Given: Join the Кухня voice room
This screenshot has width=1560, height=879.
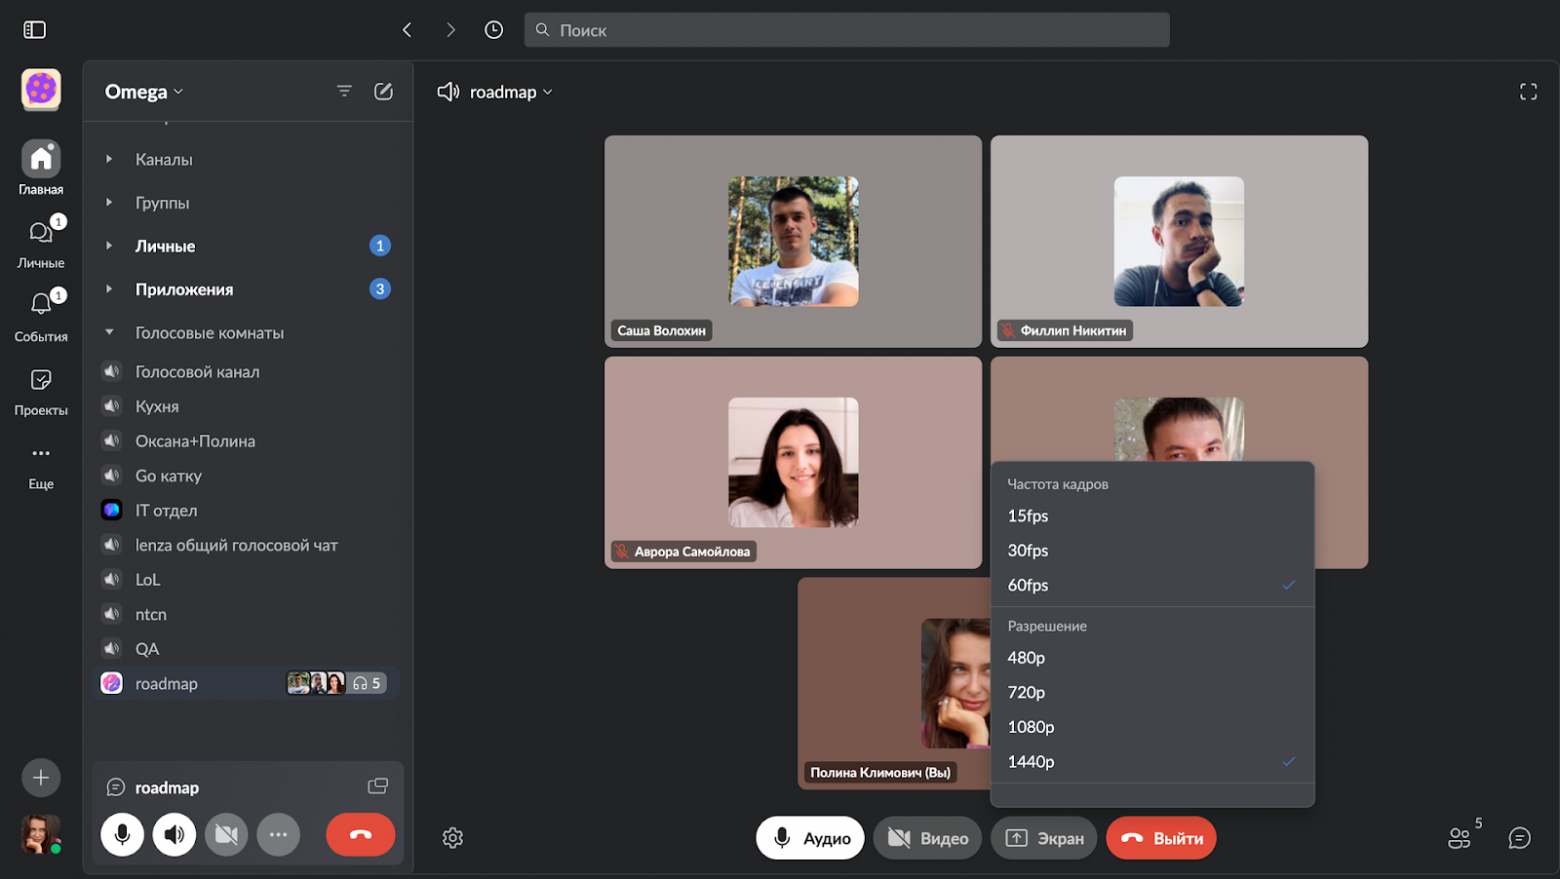Looking at the screenshot, I should [157, 407].
